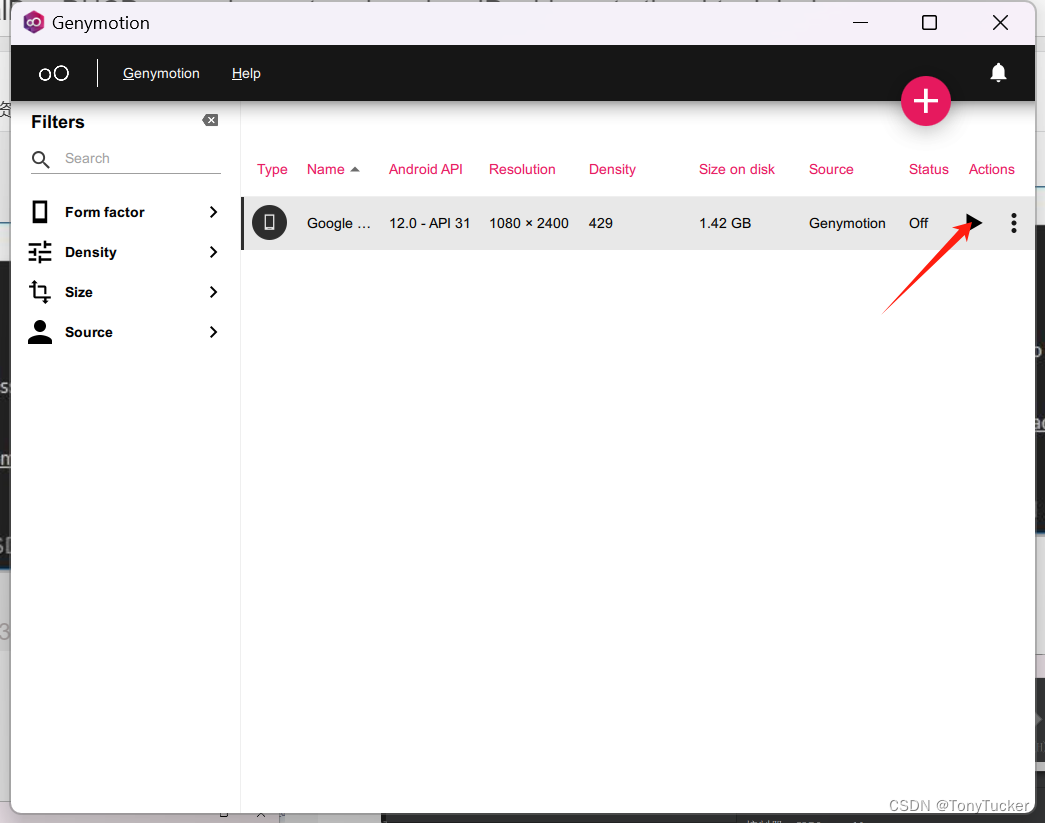1045x823 pixels.
Task: Click the Search filter input field
Action: pos(141,159)
